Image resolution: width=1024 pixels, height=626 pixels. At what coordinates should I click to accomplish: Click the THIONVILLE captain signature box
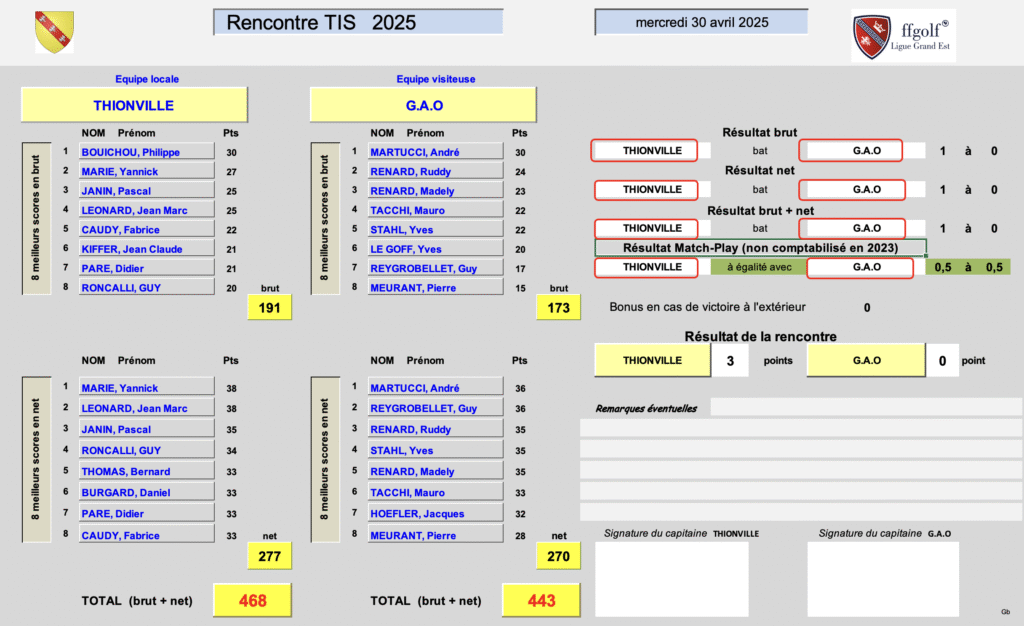click(x=671, y=579)
